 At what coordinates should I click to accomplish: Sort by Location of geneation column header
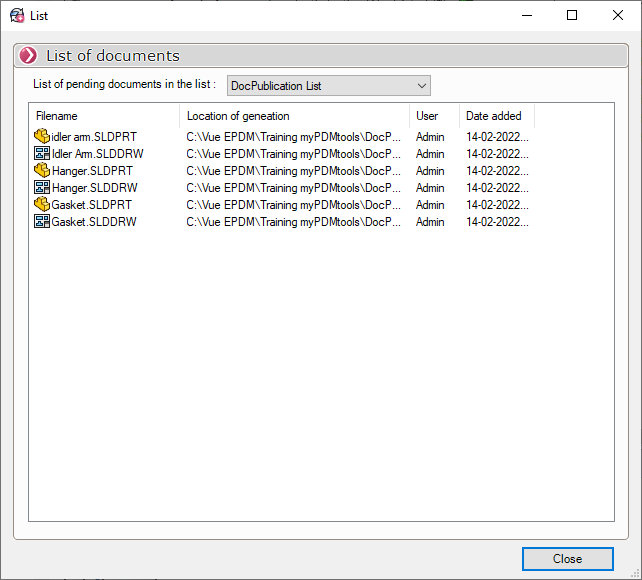294,116
